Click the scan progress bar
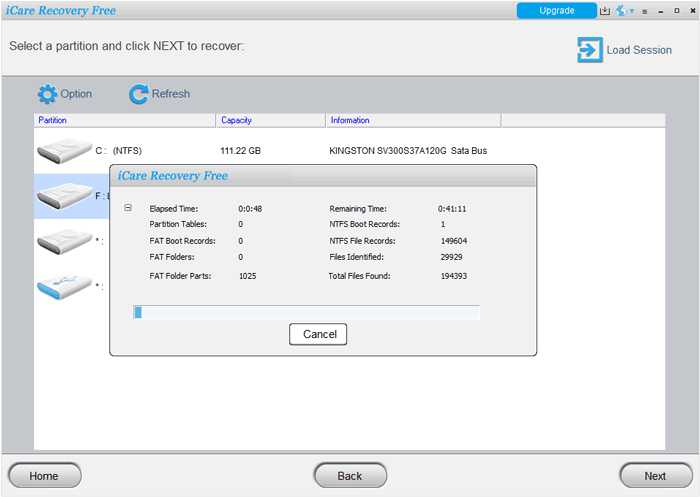The height and width of the screenshot is (497, 700). [306, 313]
